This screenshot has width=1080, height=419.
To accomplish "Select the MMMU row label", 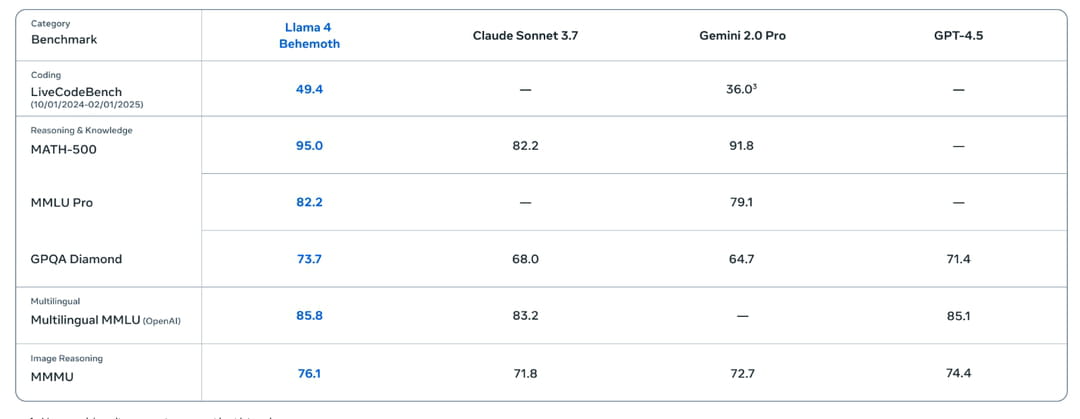I will pos(52,377).
